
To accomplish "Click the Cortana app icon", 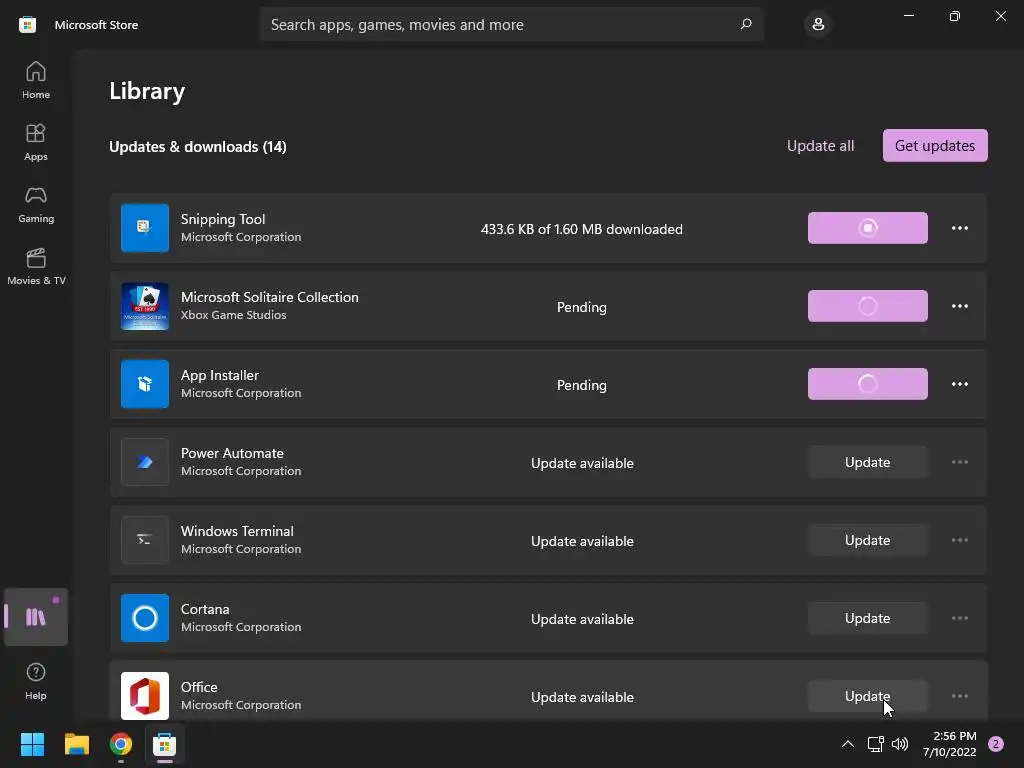I will coord(145,618).
